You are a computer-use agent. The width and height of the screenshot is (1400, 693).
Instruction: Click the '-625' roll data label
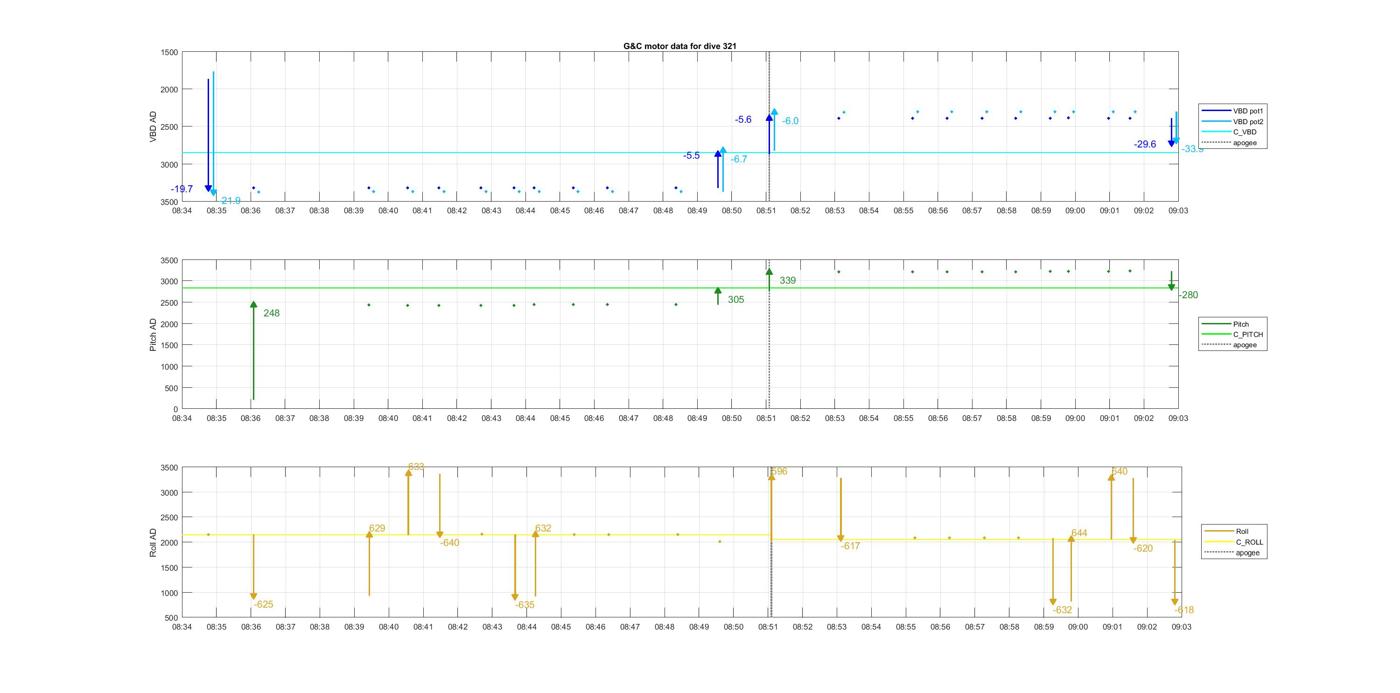click(x=264, y=605)
